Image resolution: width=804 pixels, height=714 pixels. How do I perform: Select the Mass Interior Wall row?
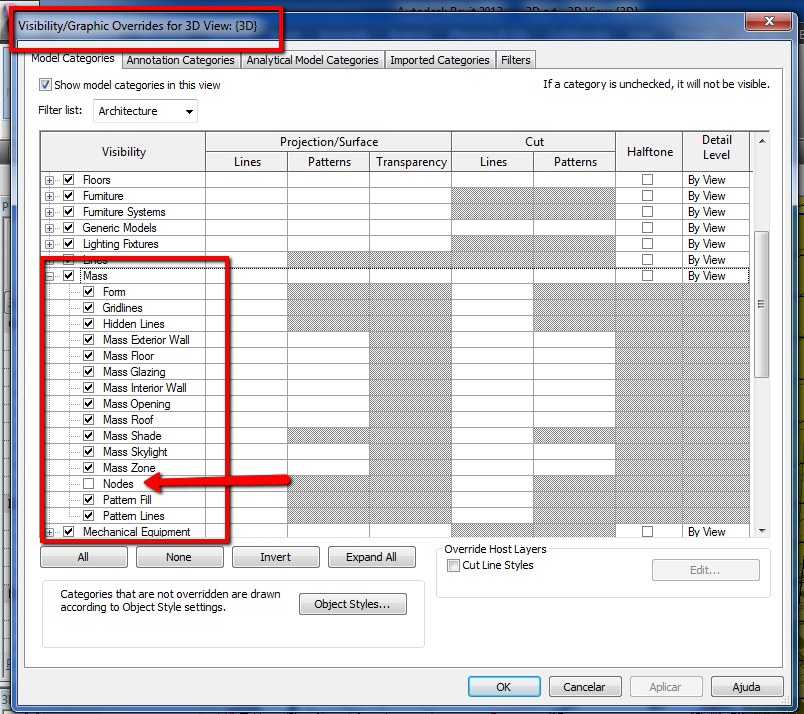pyautogui.click(x=145, y=388)
